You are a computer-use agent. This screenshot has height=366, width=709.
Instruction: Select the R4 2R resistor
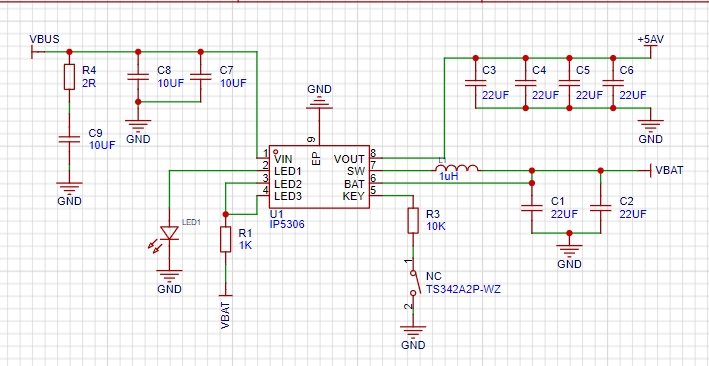(69, 76)
